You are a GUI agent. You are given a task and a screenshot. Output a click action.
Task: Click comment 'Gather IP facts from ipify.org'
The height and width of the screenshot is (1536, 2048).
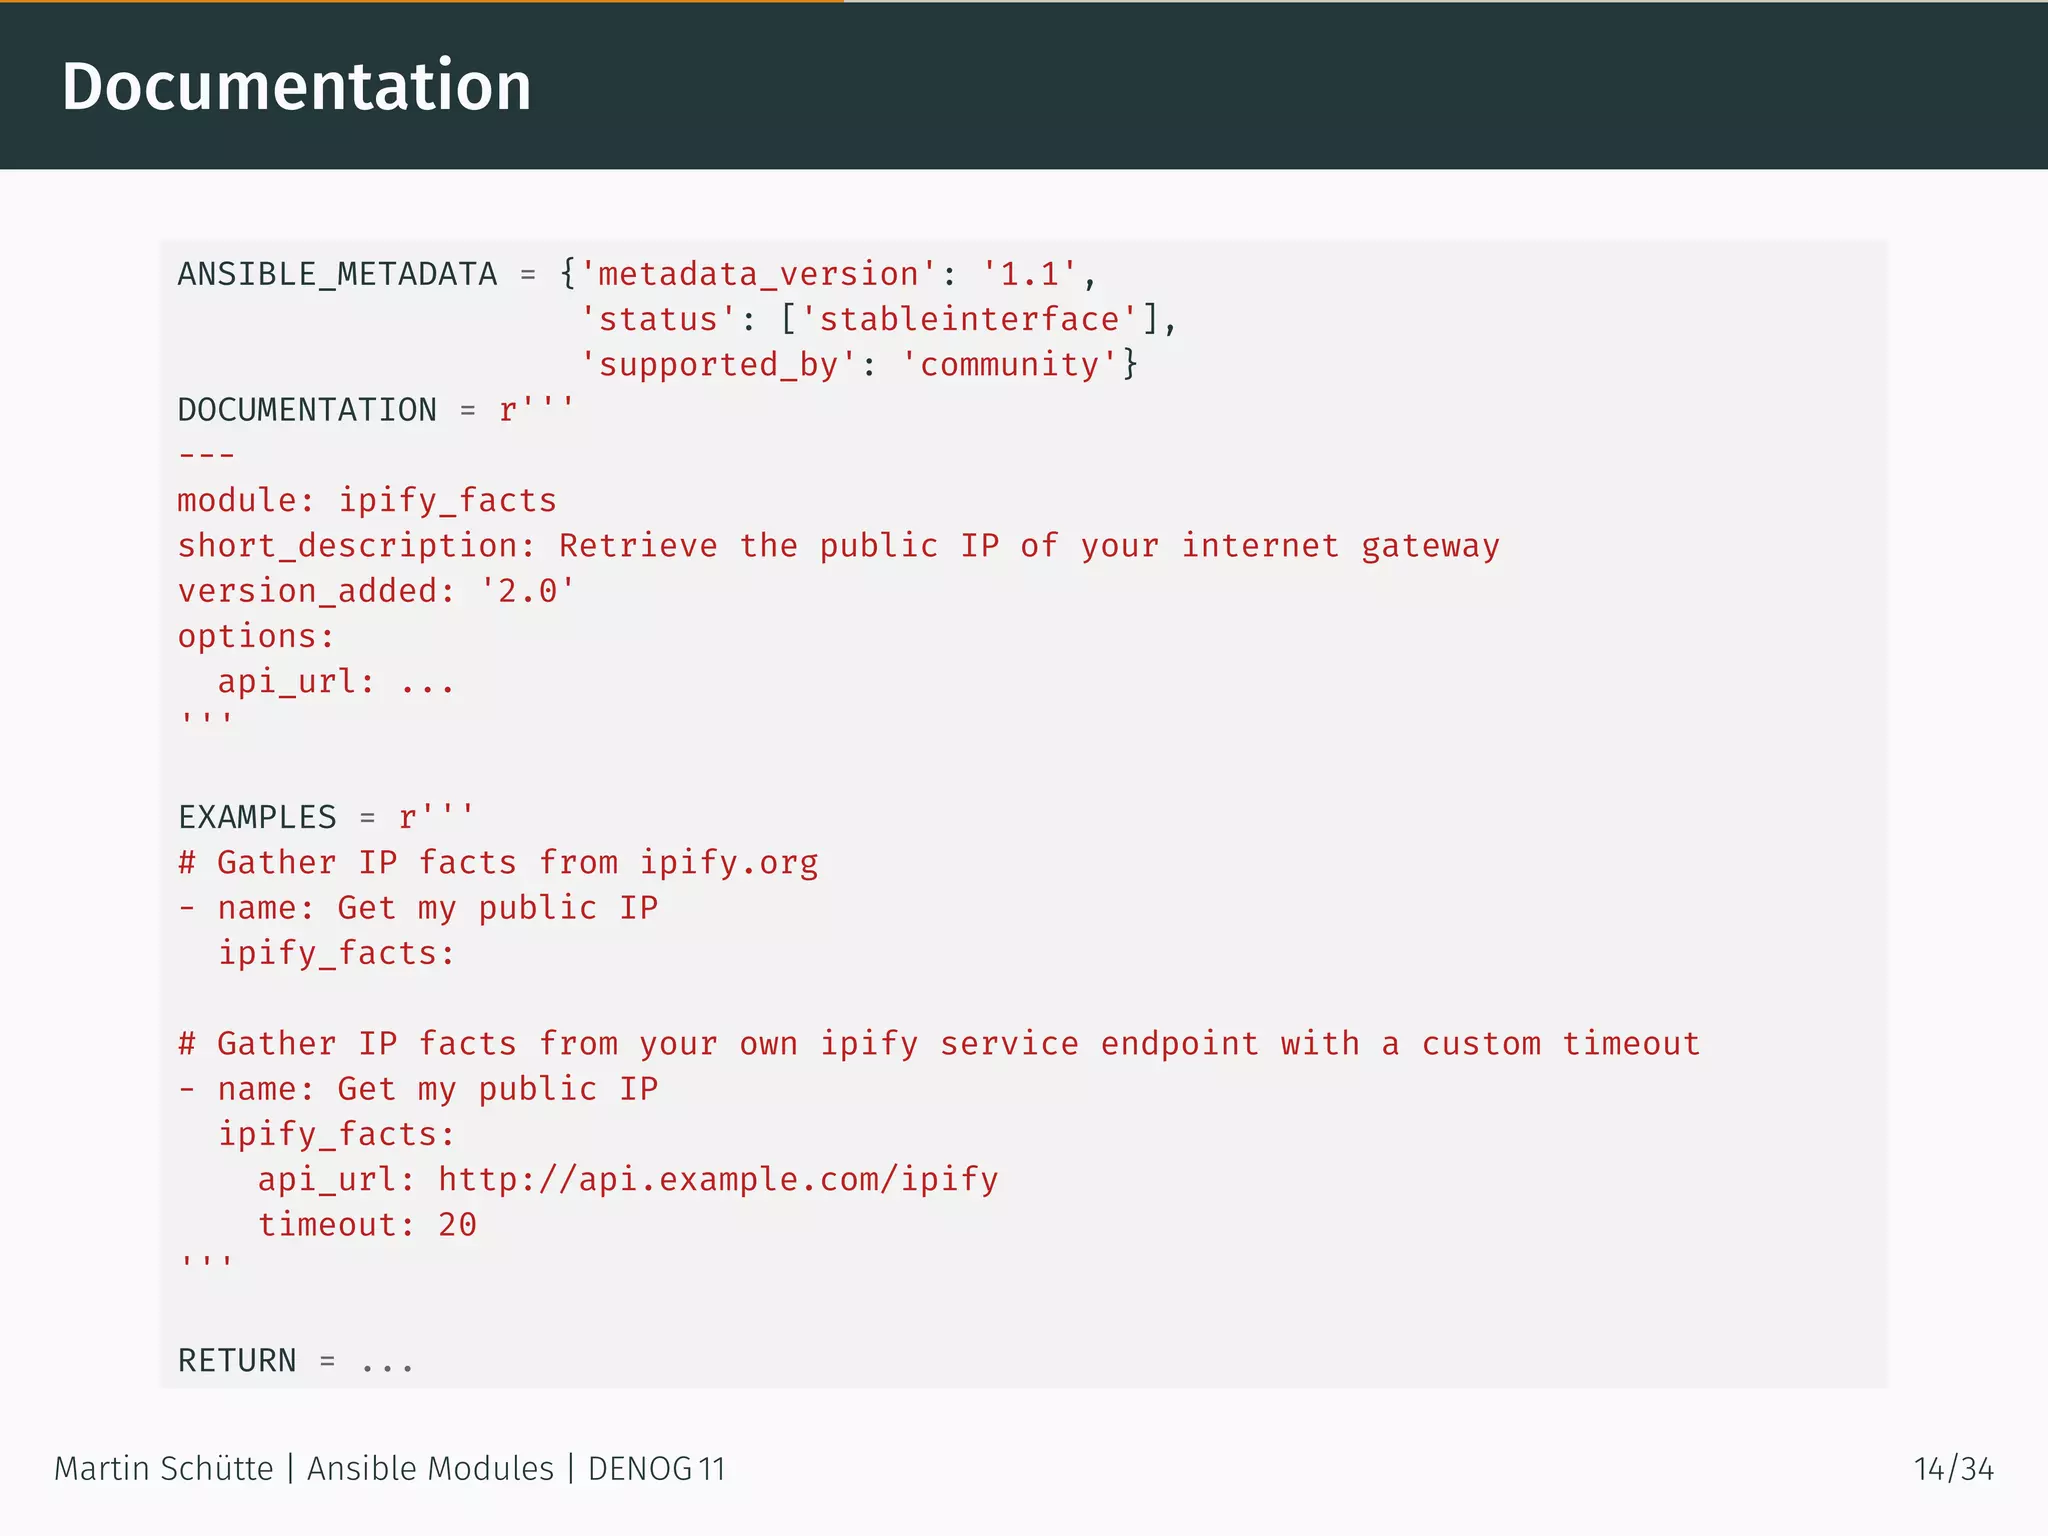point(498,863)
